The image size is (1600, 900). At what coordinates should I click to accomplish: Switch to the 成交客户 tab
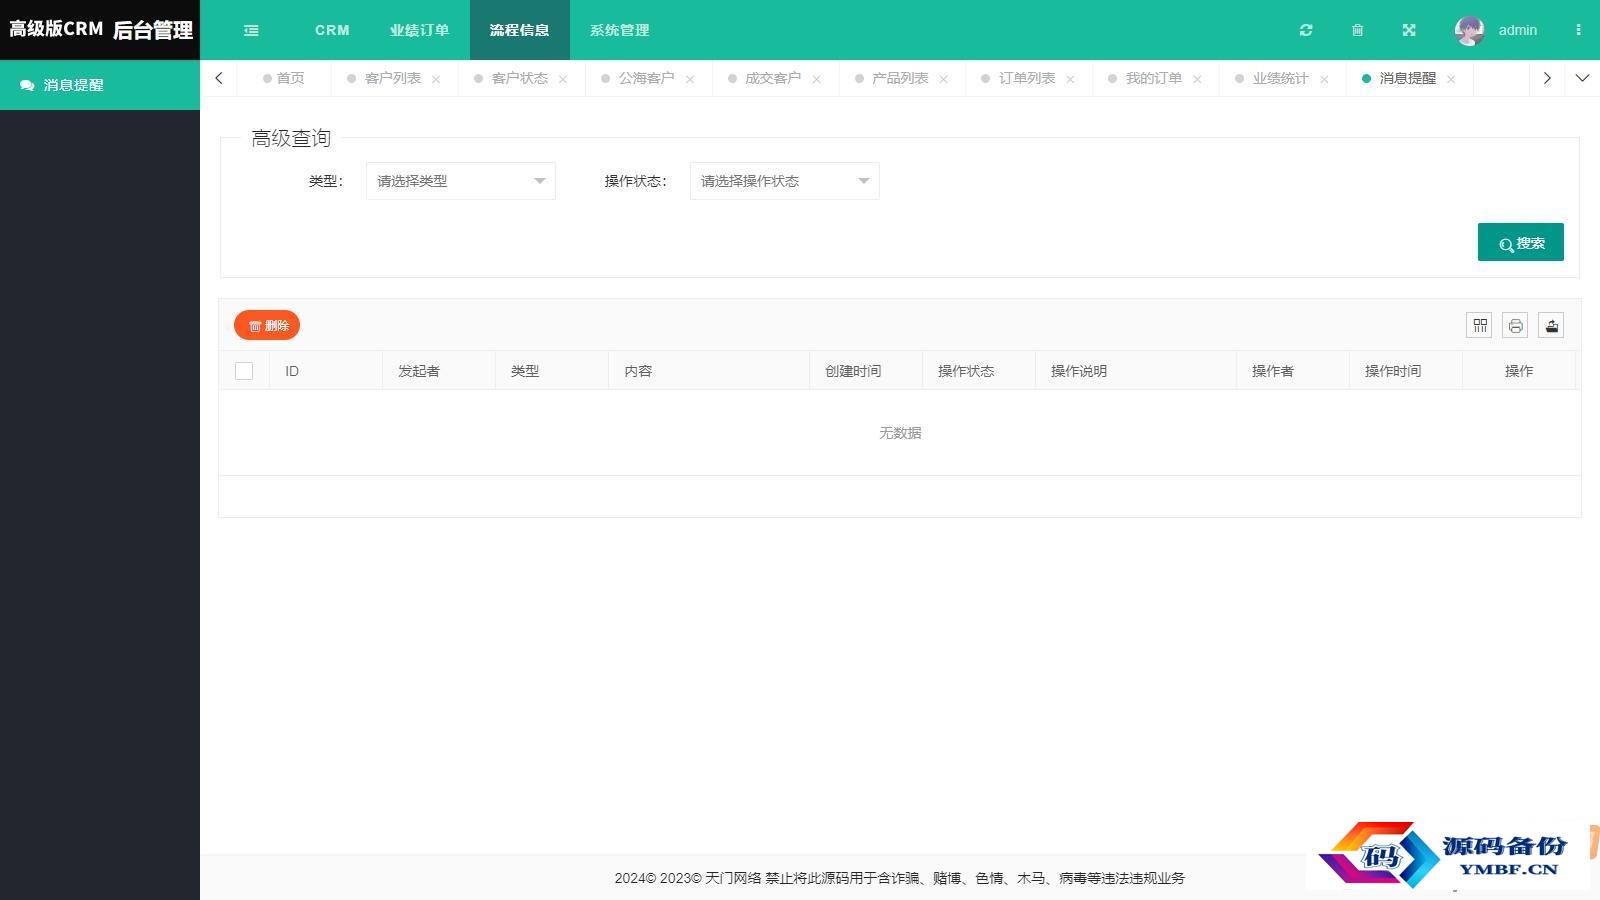[x=773, y=78]
